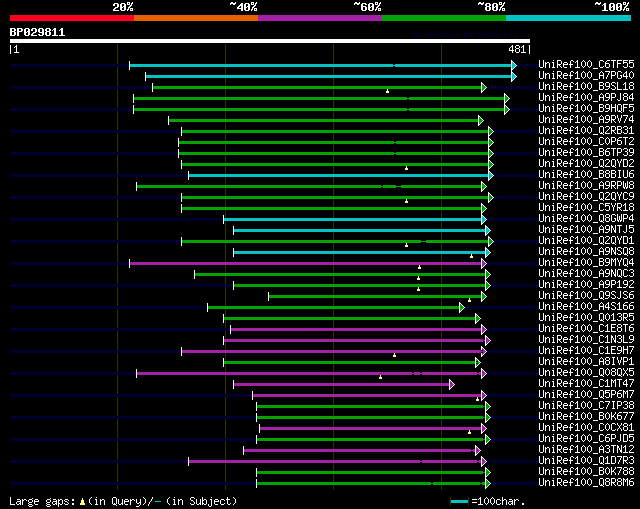Open the UniRef100_B0K788 label
Image resolution: width=640 pixels, height=509 pixels.
point(586,472)
